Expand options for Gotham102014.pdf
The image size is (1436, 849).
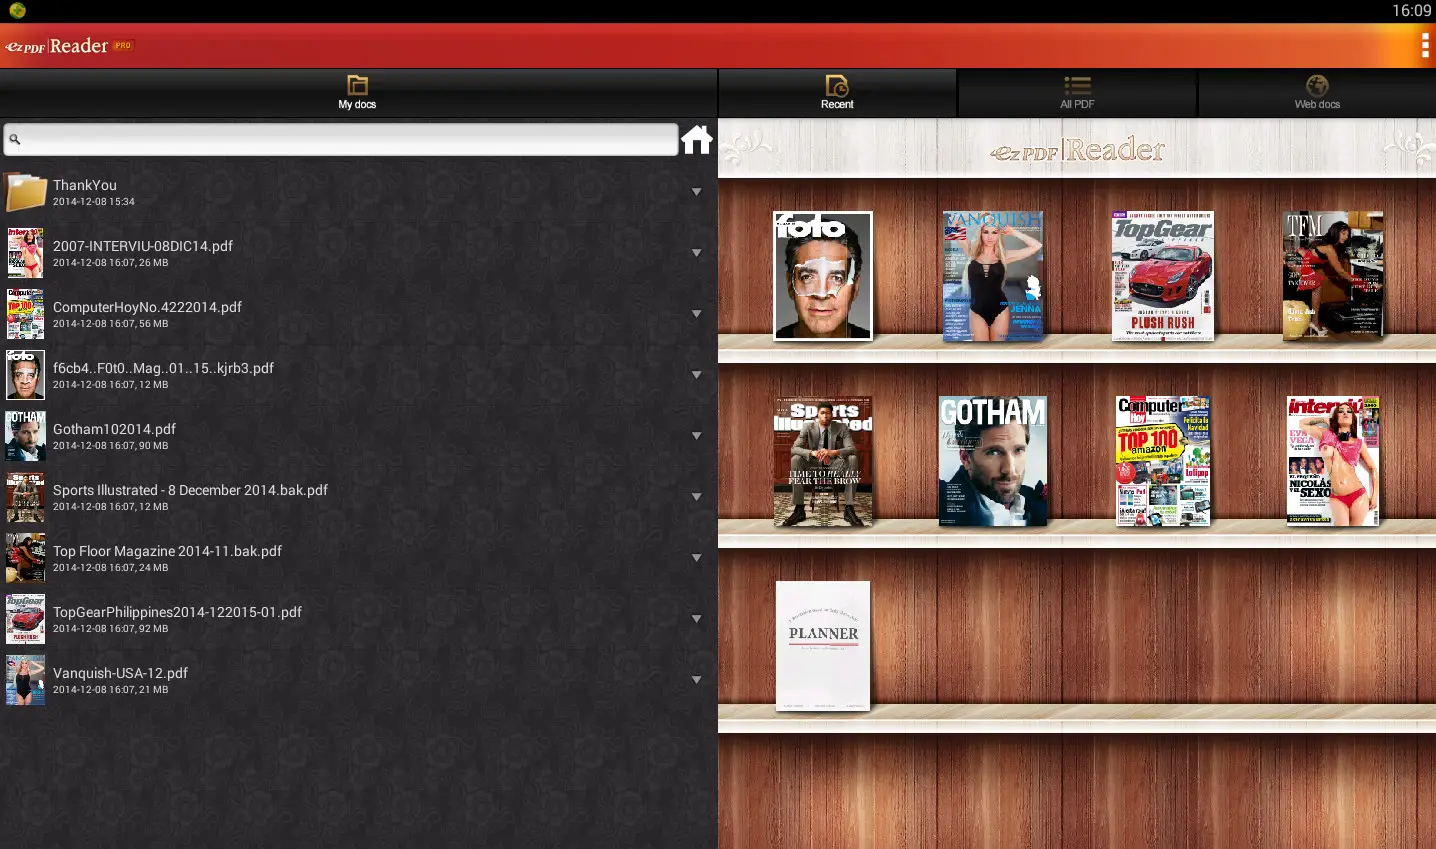pos(697,436)
